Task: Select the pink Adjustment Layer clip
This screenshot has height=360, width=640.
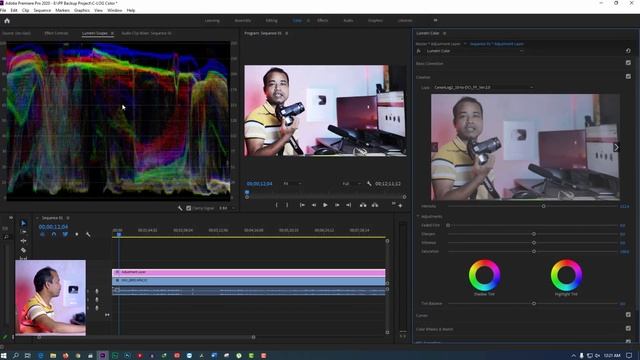Action: coord(249,272)
